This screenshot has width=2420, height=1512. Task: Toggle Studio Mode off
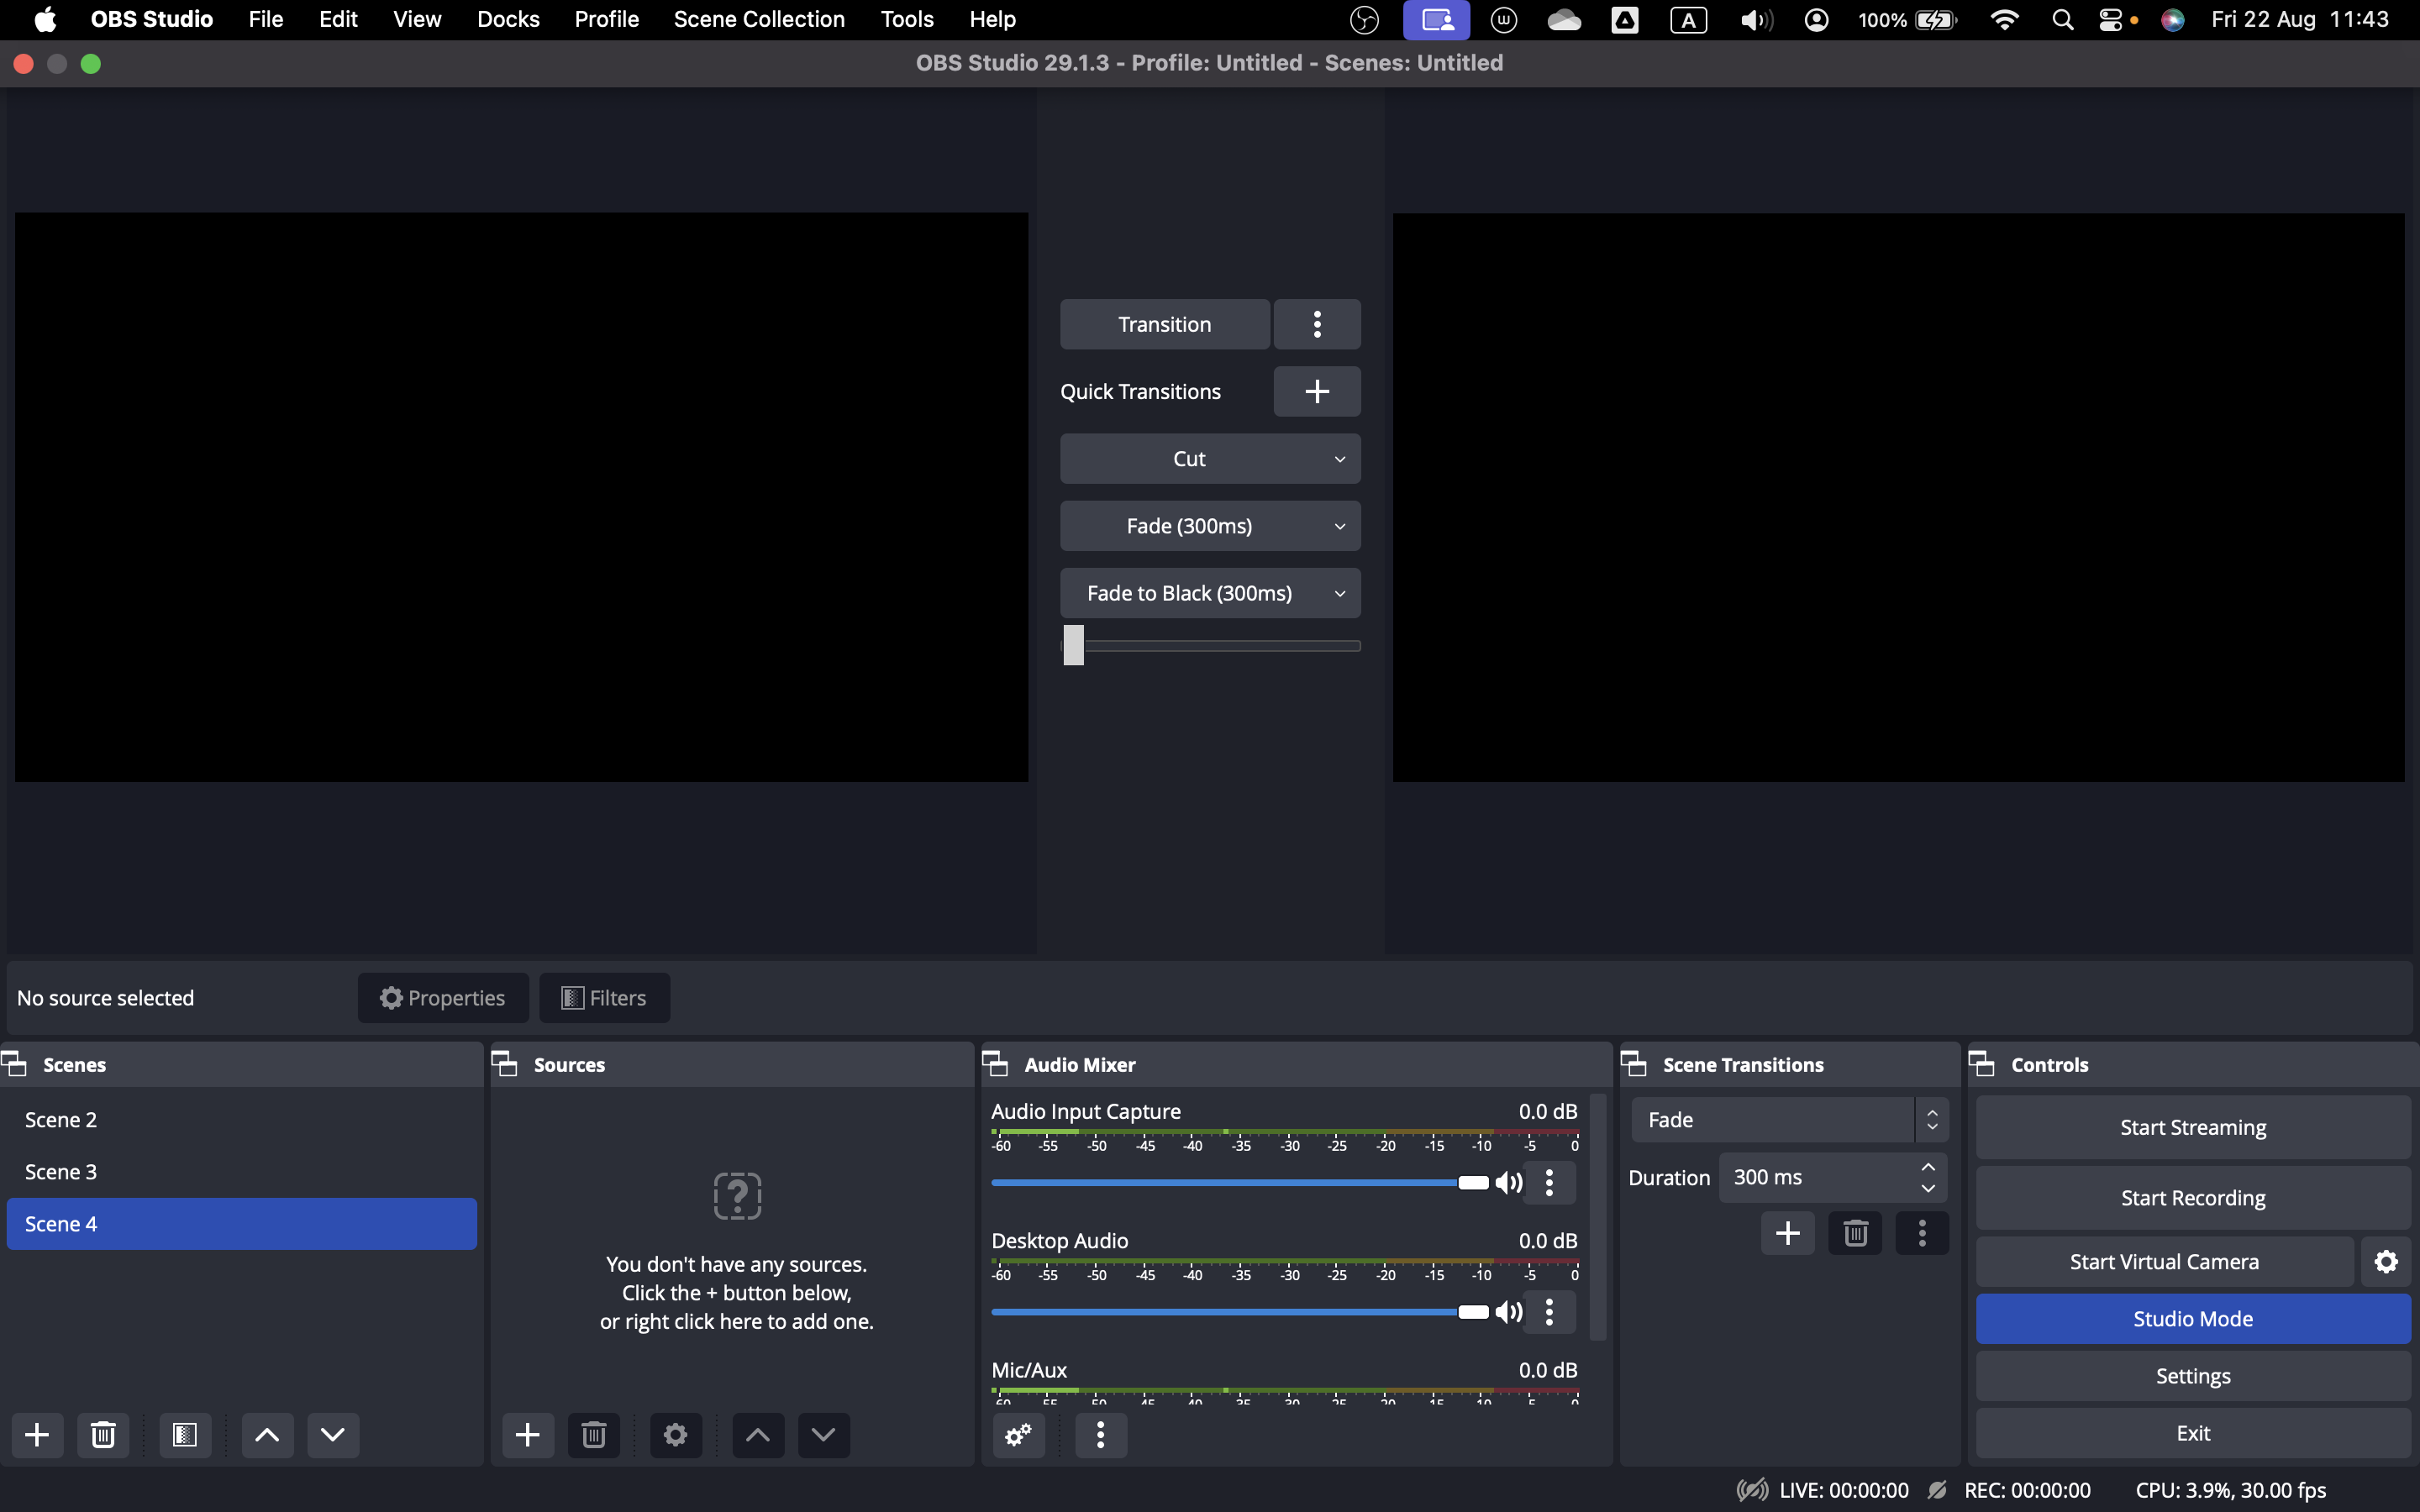pos(2192,1319)
